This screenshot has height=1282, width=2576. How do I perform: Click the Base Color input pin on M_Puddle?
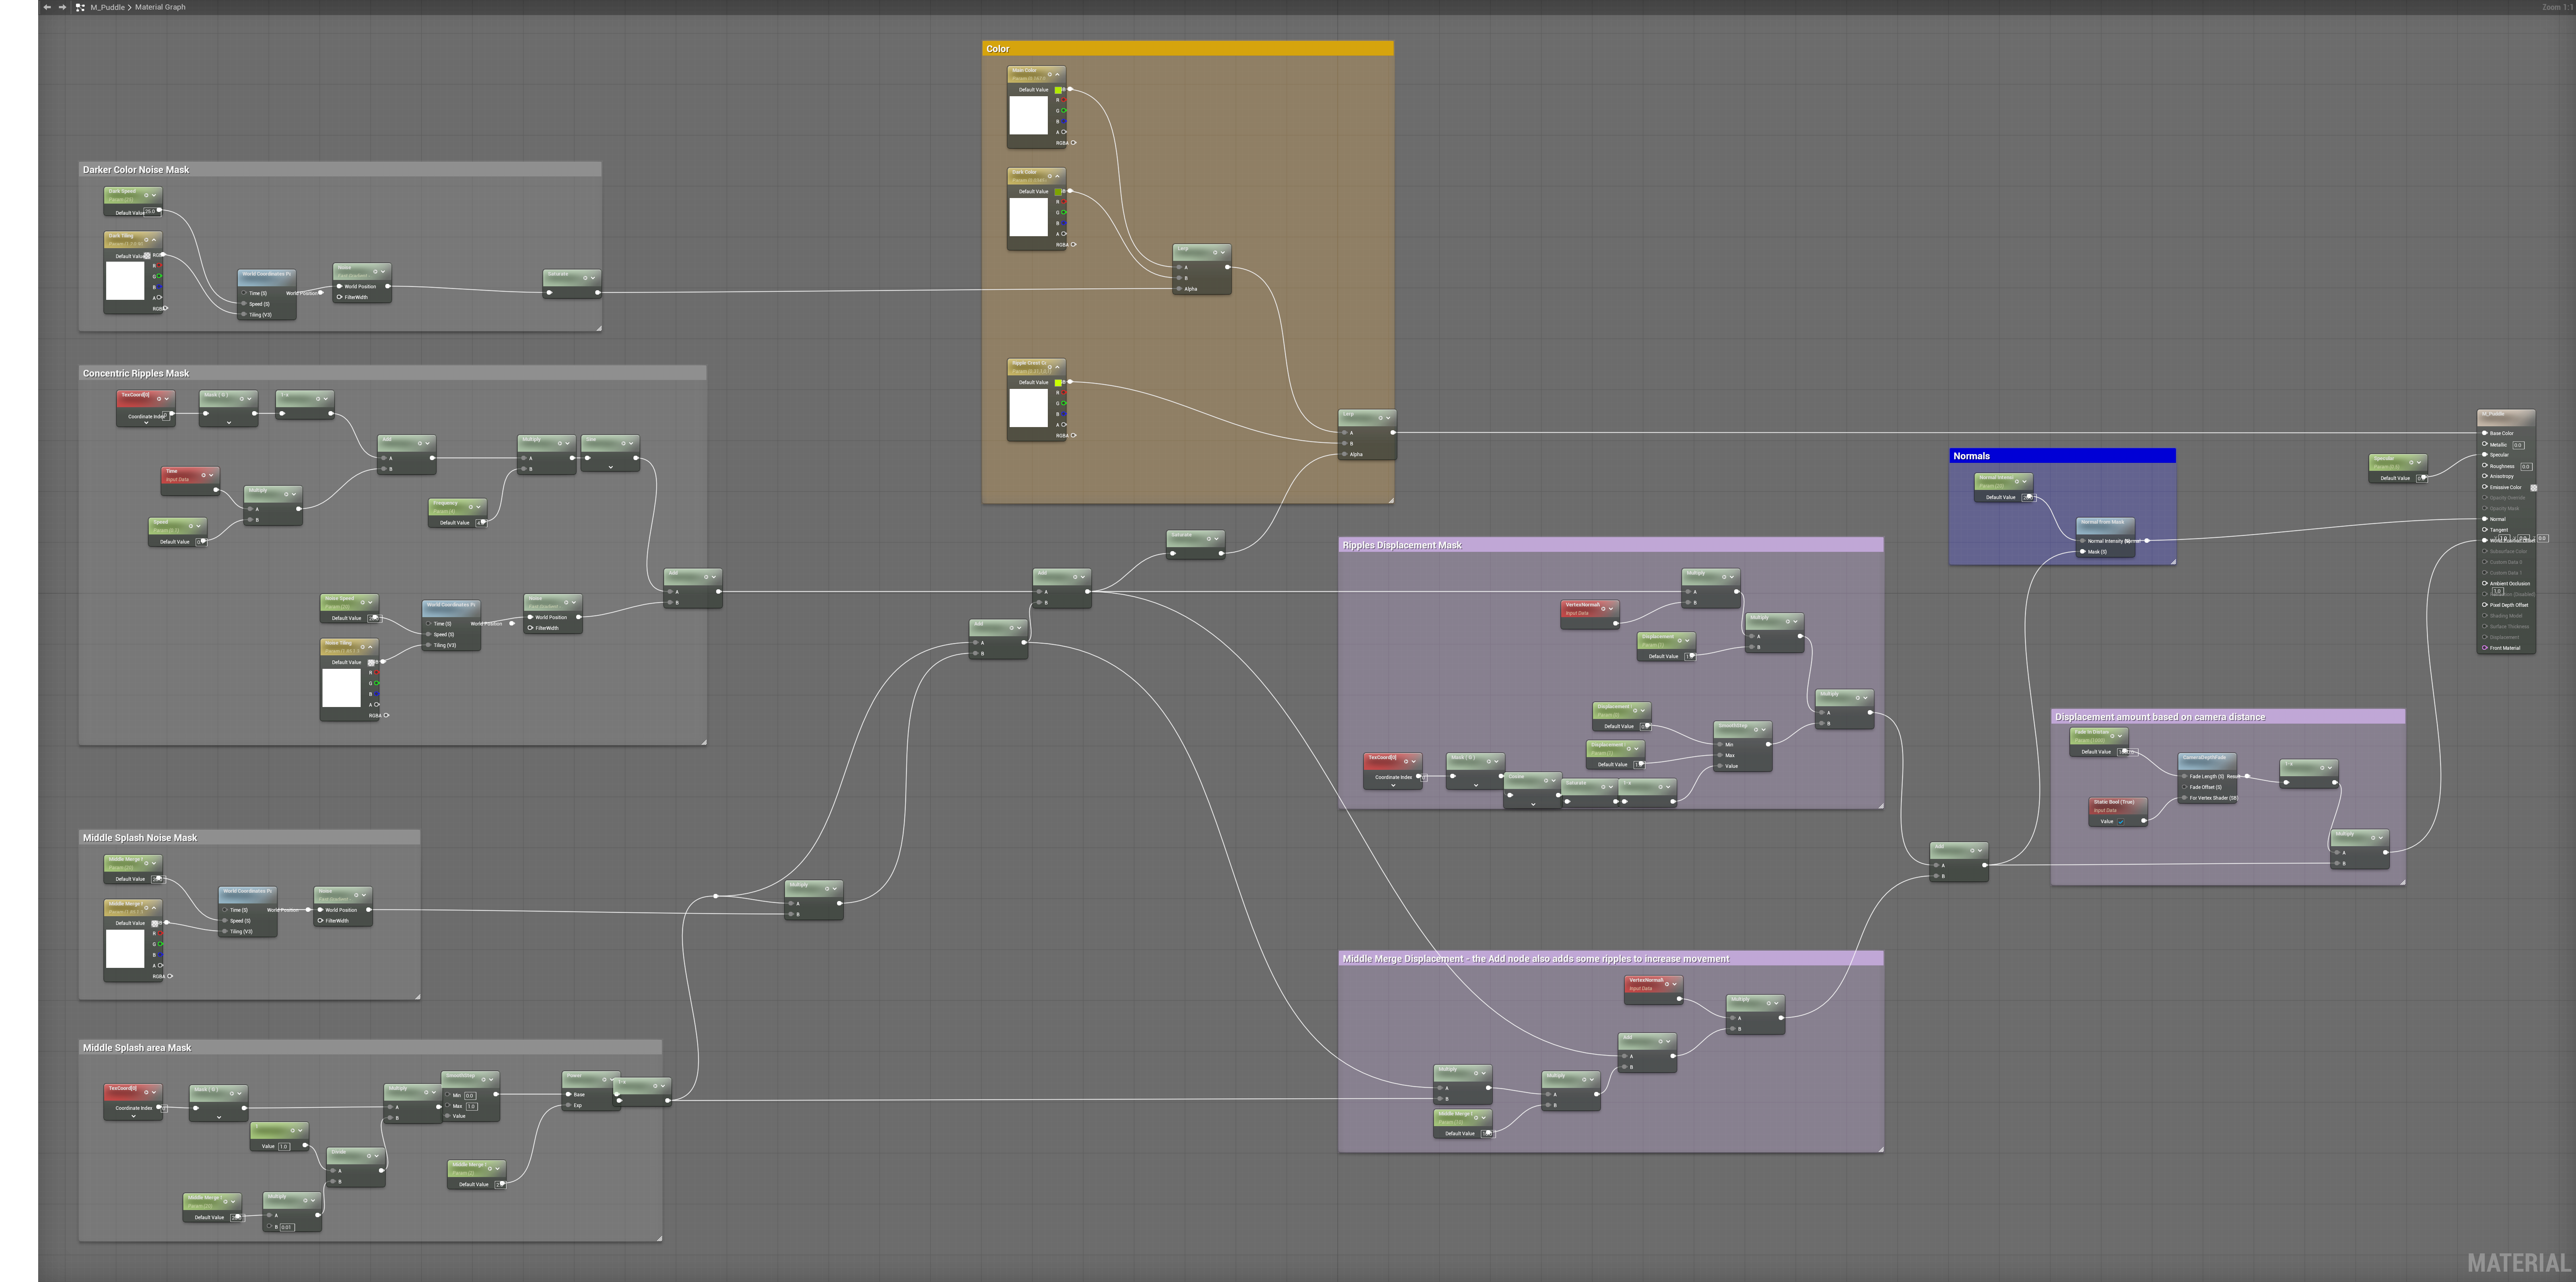[2485, 433]
